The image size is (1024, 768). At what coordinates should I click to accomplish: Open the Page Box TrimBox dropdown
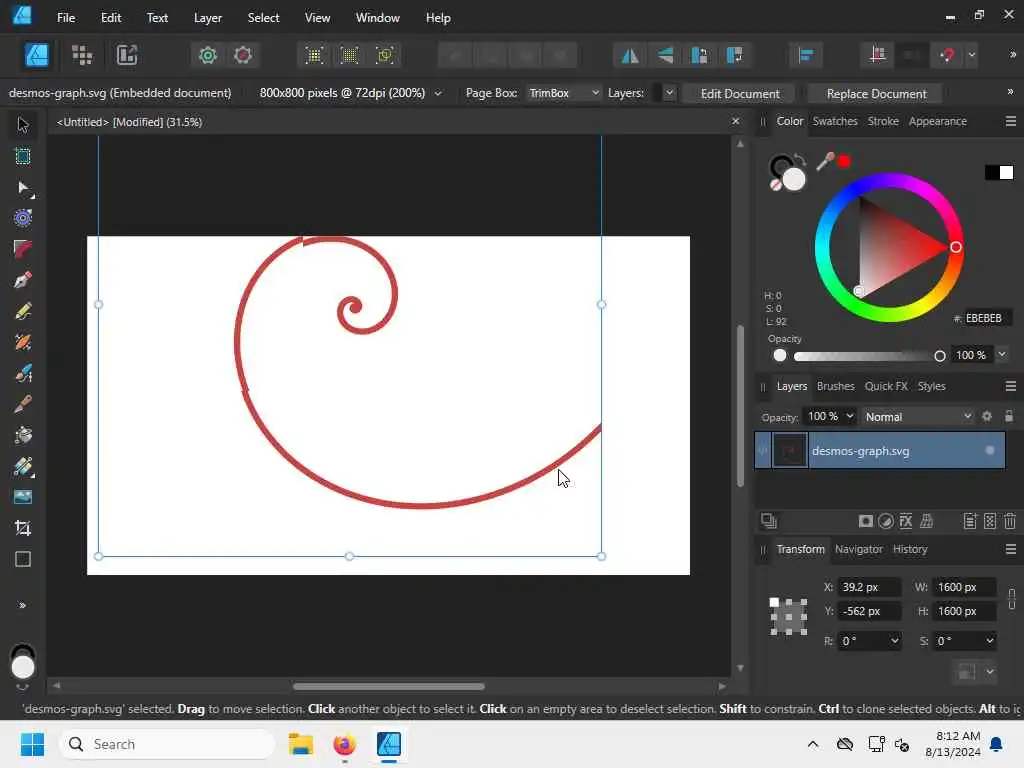(564, 93)
